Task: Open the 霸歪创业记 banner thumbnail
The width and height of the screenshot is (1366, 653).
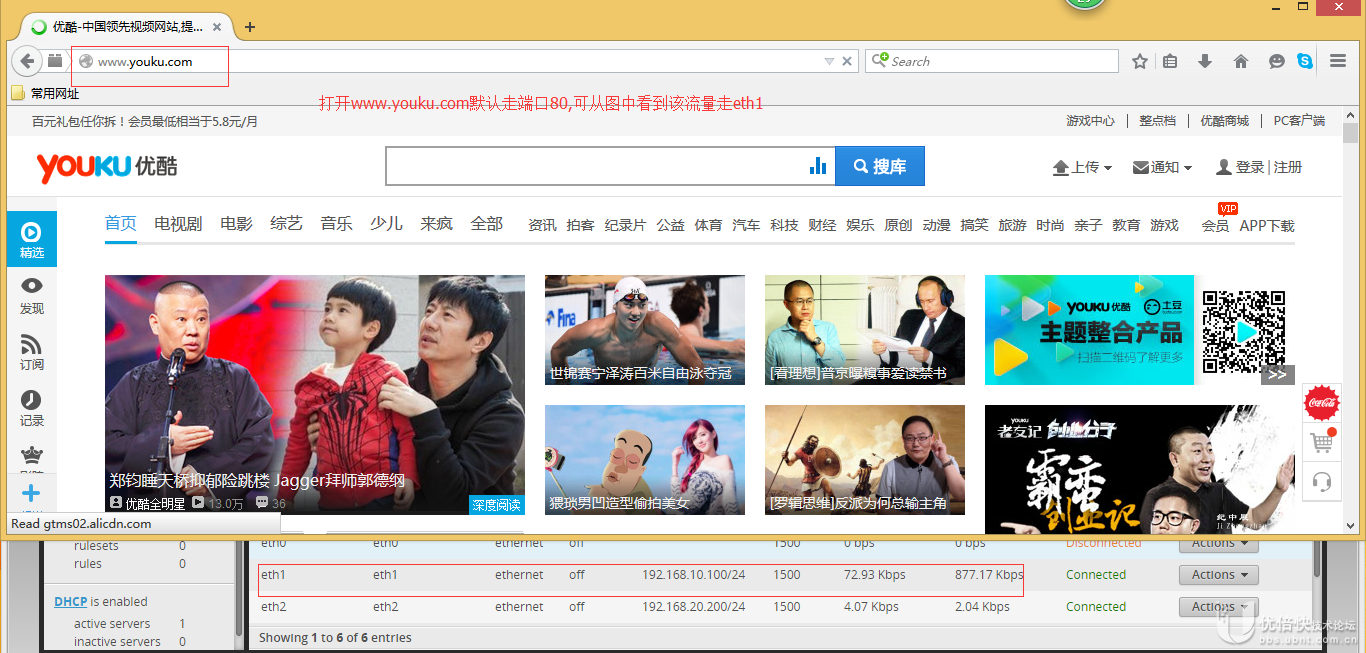Action: pyautogui.click(x=1140, y=470)
